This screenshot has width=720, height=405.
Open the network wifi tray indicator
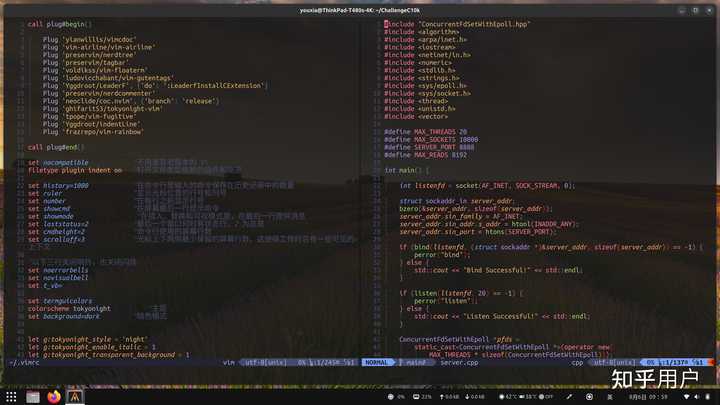pyautogui.click(x=686, y=397)
